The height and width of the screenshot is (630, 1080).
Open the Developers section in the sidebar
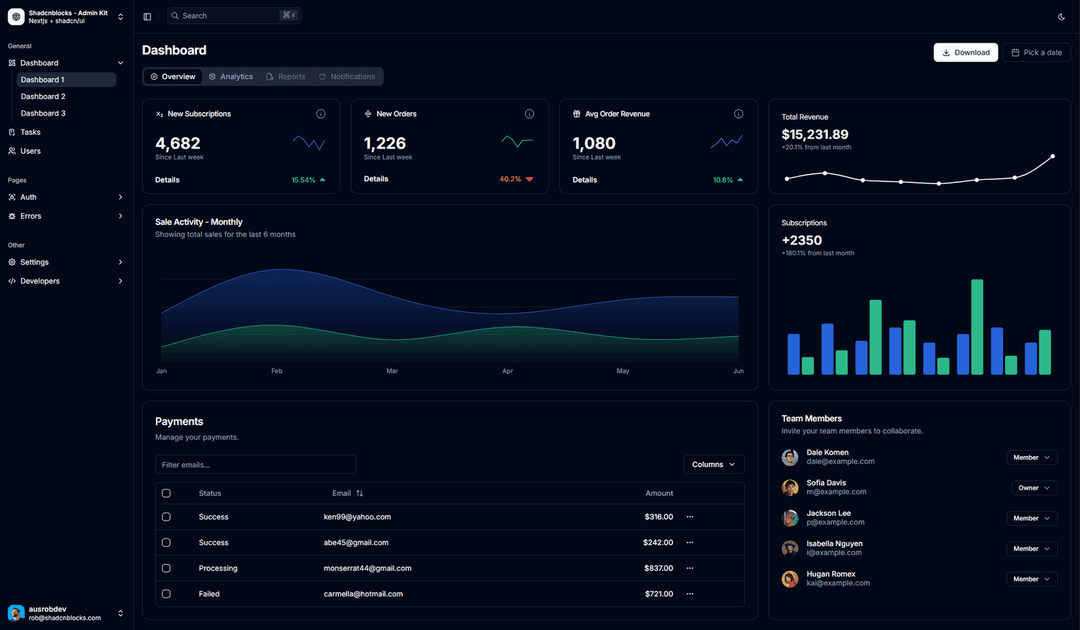(x=40, y=281)
